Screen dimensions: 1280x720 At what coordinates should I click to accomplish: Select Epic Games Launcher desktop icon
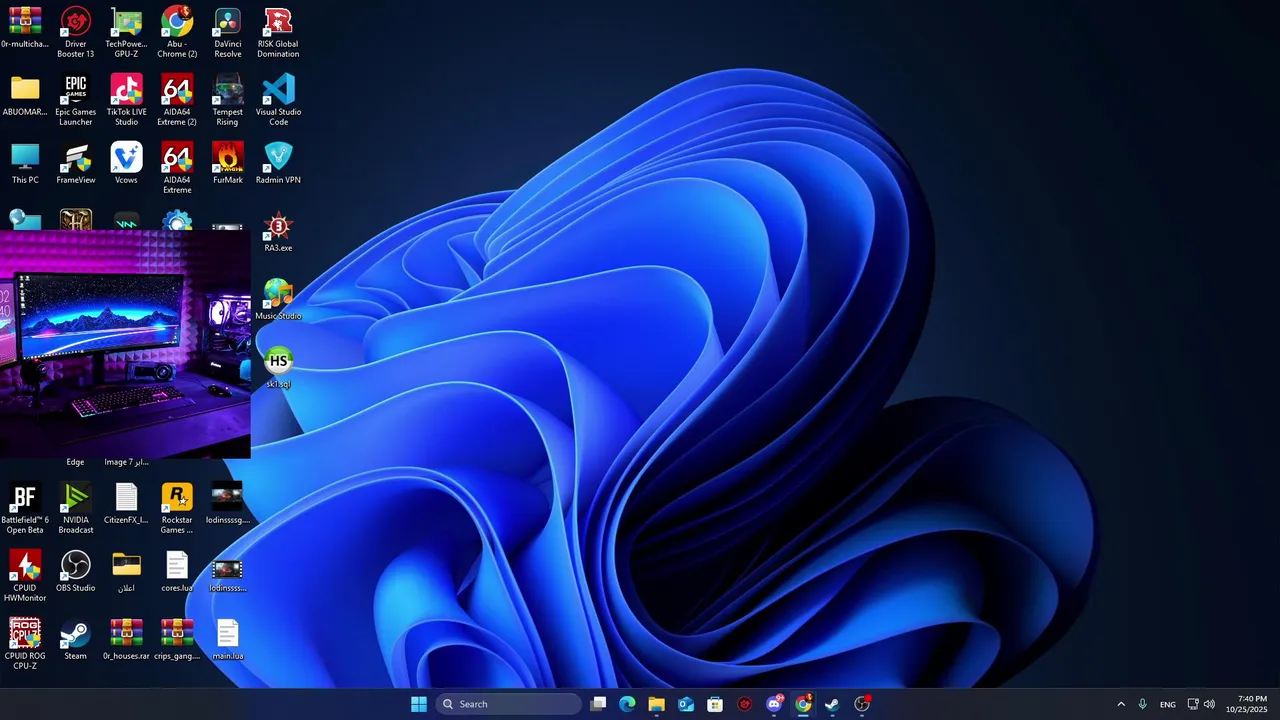coord(76,100)
